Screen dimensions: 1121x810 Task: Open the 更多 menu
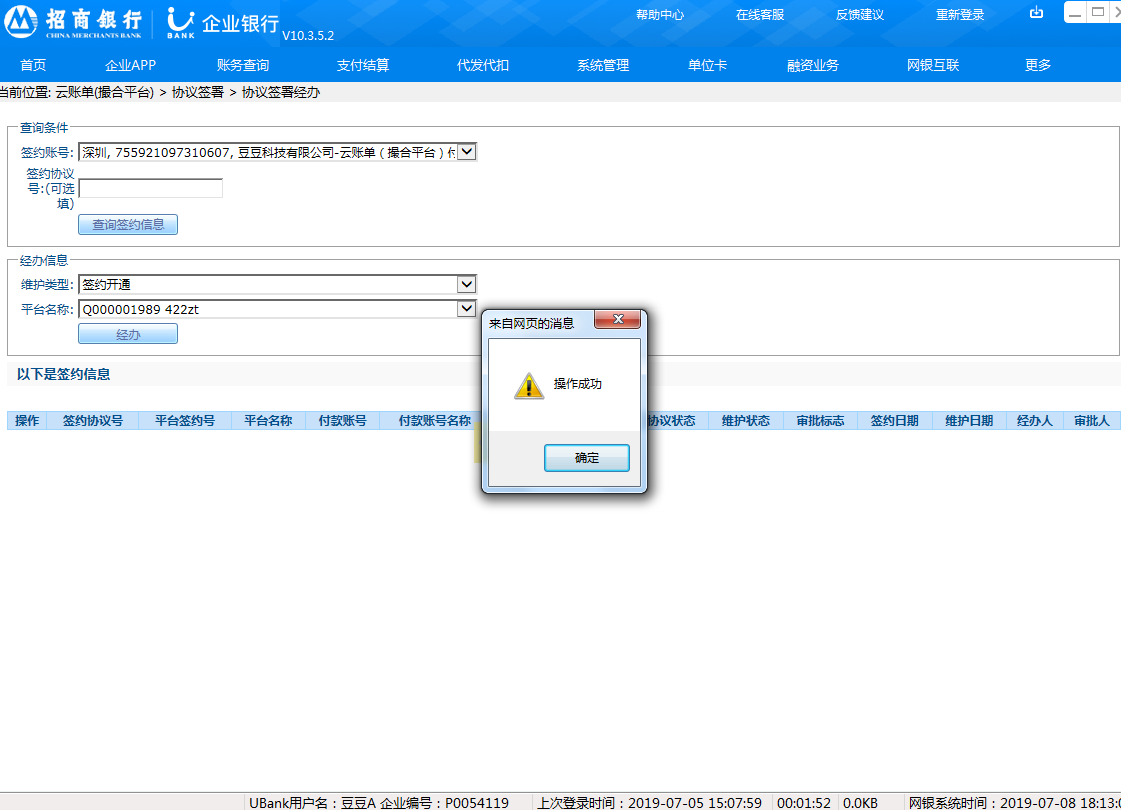[x=1038, y=65]
